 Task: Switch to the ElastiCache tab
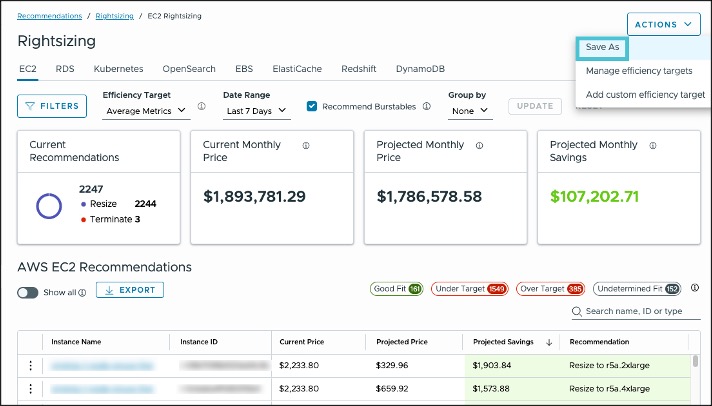coord(297,69)
